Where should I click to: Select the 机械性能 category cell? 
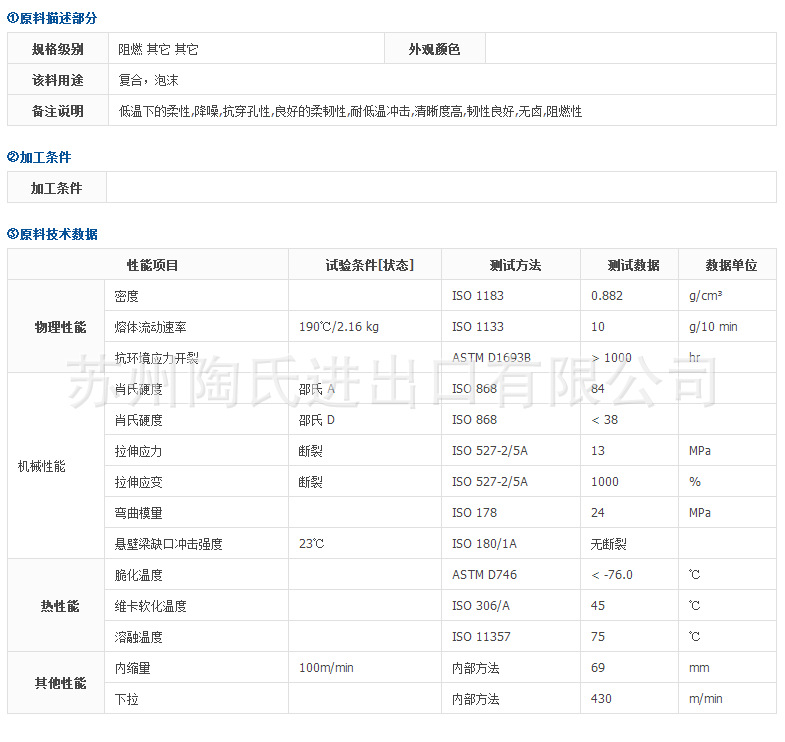(56, 466)
